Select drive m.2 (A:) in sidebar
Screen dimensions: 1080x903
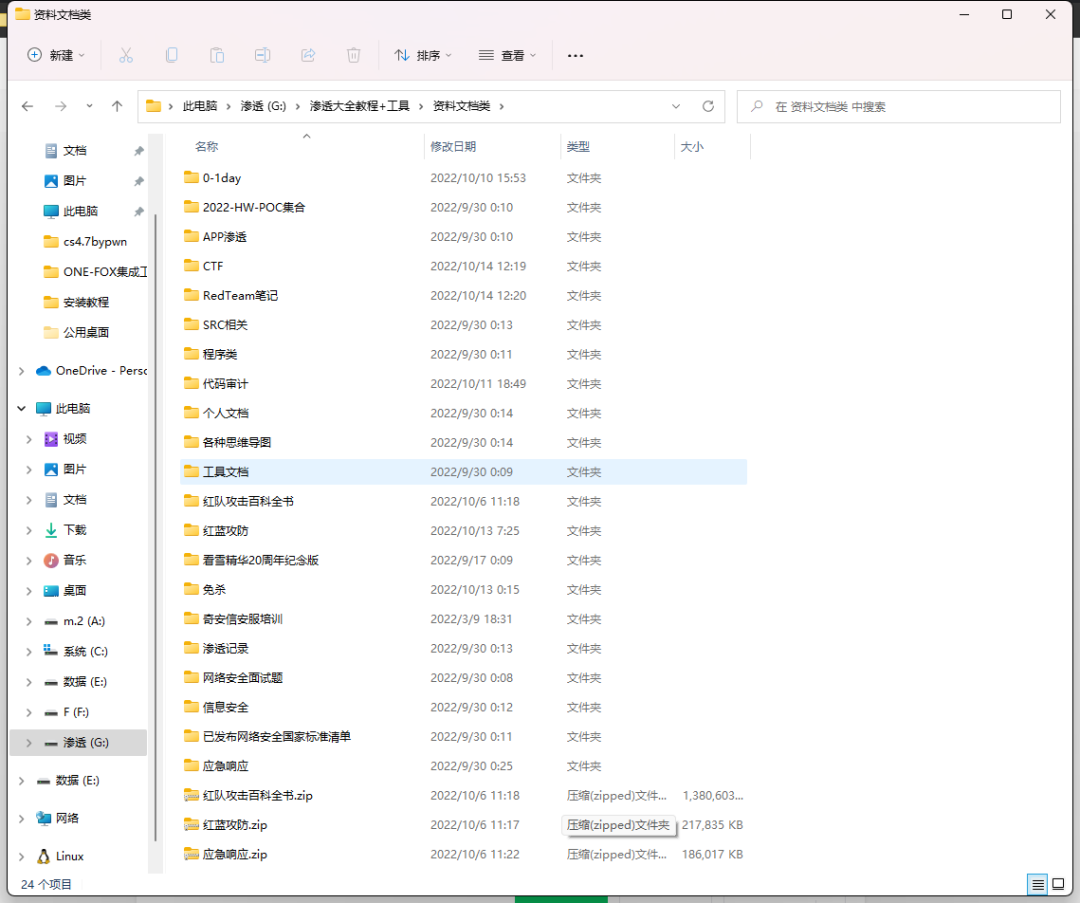(74, 621)
